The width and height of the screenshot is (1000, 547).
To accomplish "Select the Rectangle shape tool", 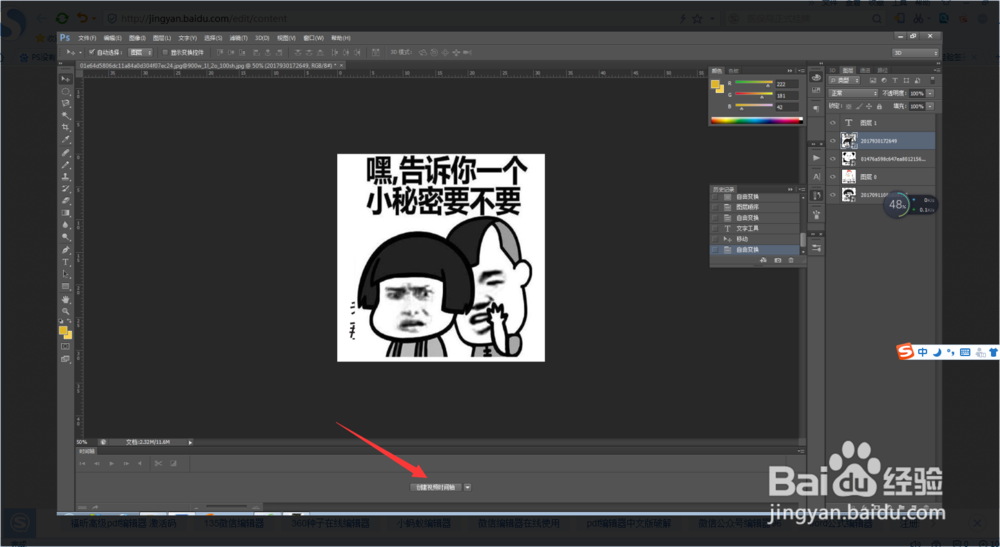I will pyautogui.click(x=66, y=286).
